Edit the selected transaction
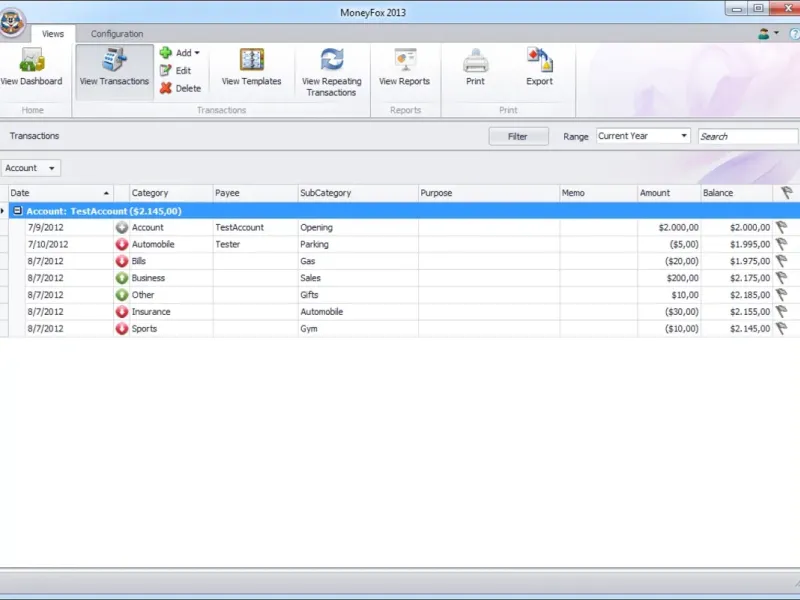The image size is (800, 600). tap(176, 70)
